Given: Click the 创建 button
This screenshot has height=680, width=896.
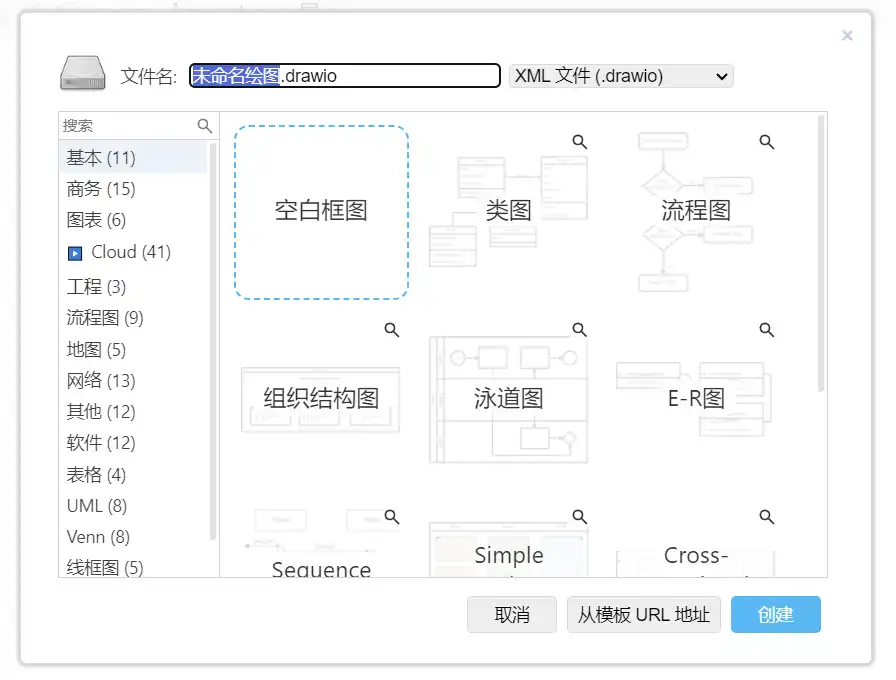Looking at the screenshot, I should pyautogui.click(x=775, y=614).
